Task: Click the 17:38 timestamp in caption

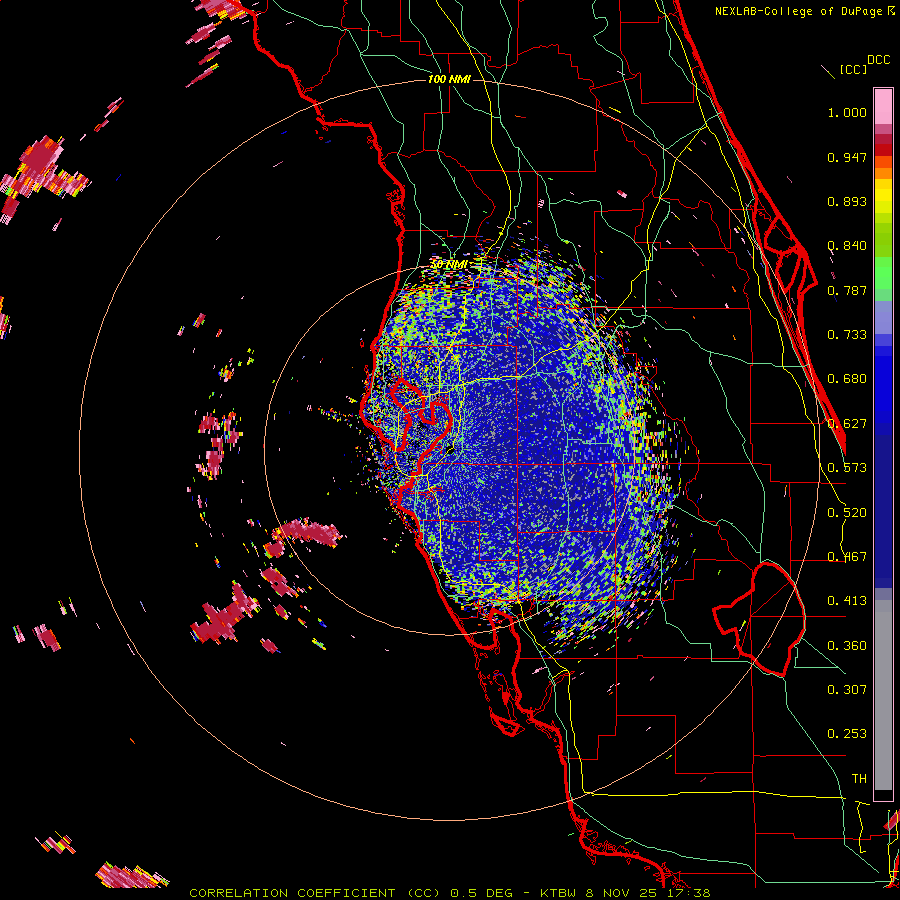Action: point(691,893)
